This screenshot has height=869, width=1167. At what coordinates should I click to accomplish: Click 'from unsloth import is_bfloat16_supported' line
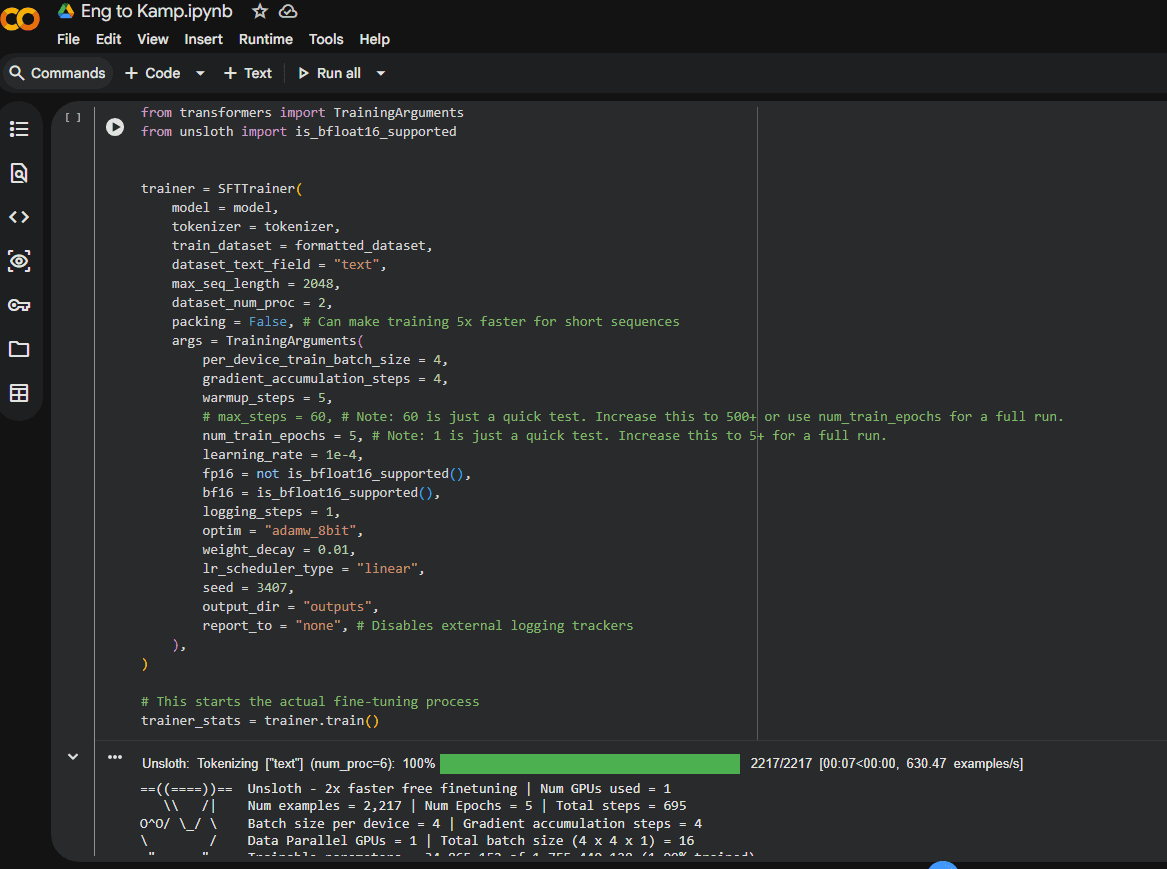(x=298, y=132)
